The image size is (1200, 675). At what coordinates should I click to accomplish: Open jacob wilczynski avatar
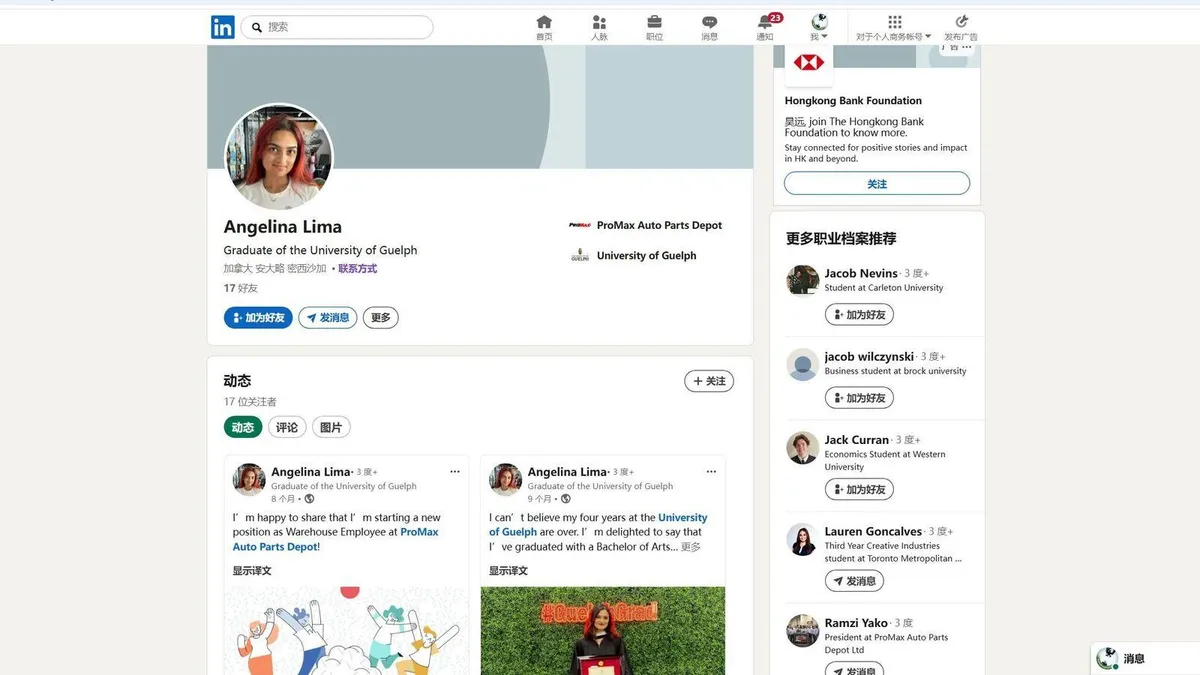pos(802,364)
